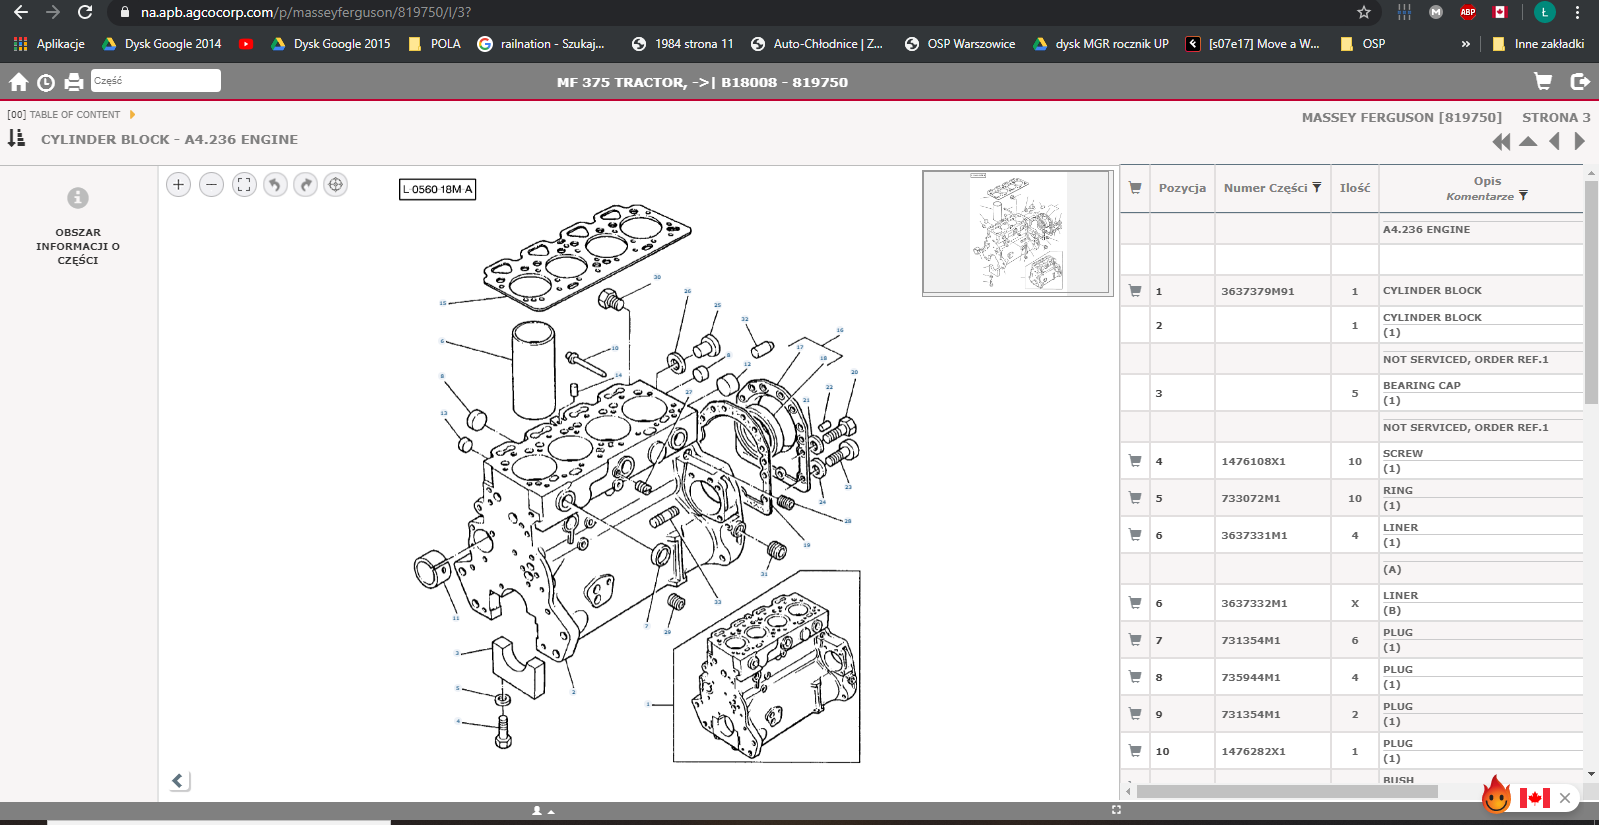Go to the catalog home page
Screen dimensions: 1599x825
pyautogui.click(x=18, y=82)
